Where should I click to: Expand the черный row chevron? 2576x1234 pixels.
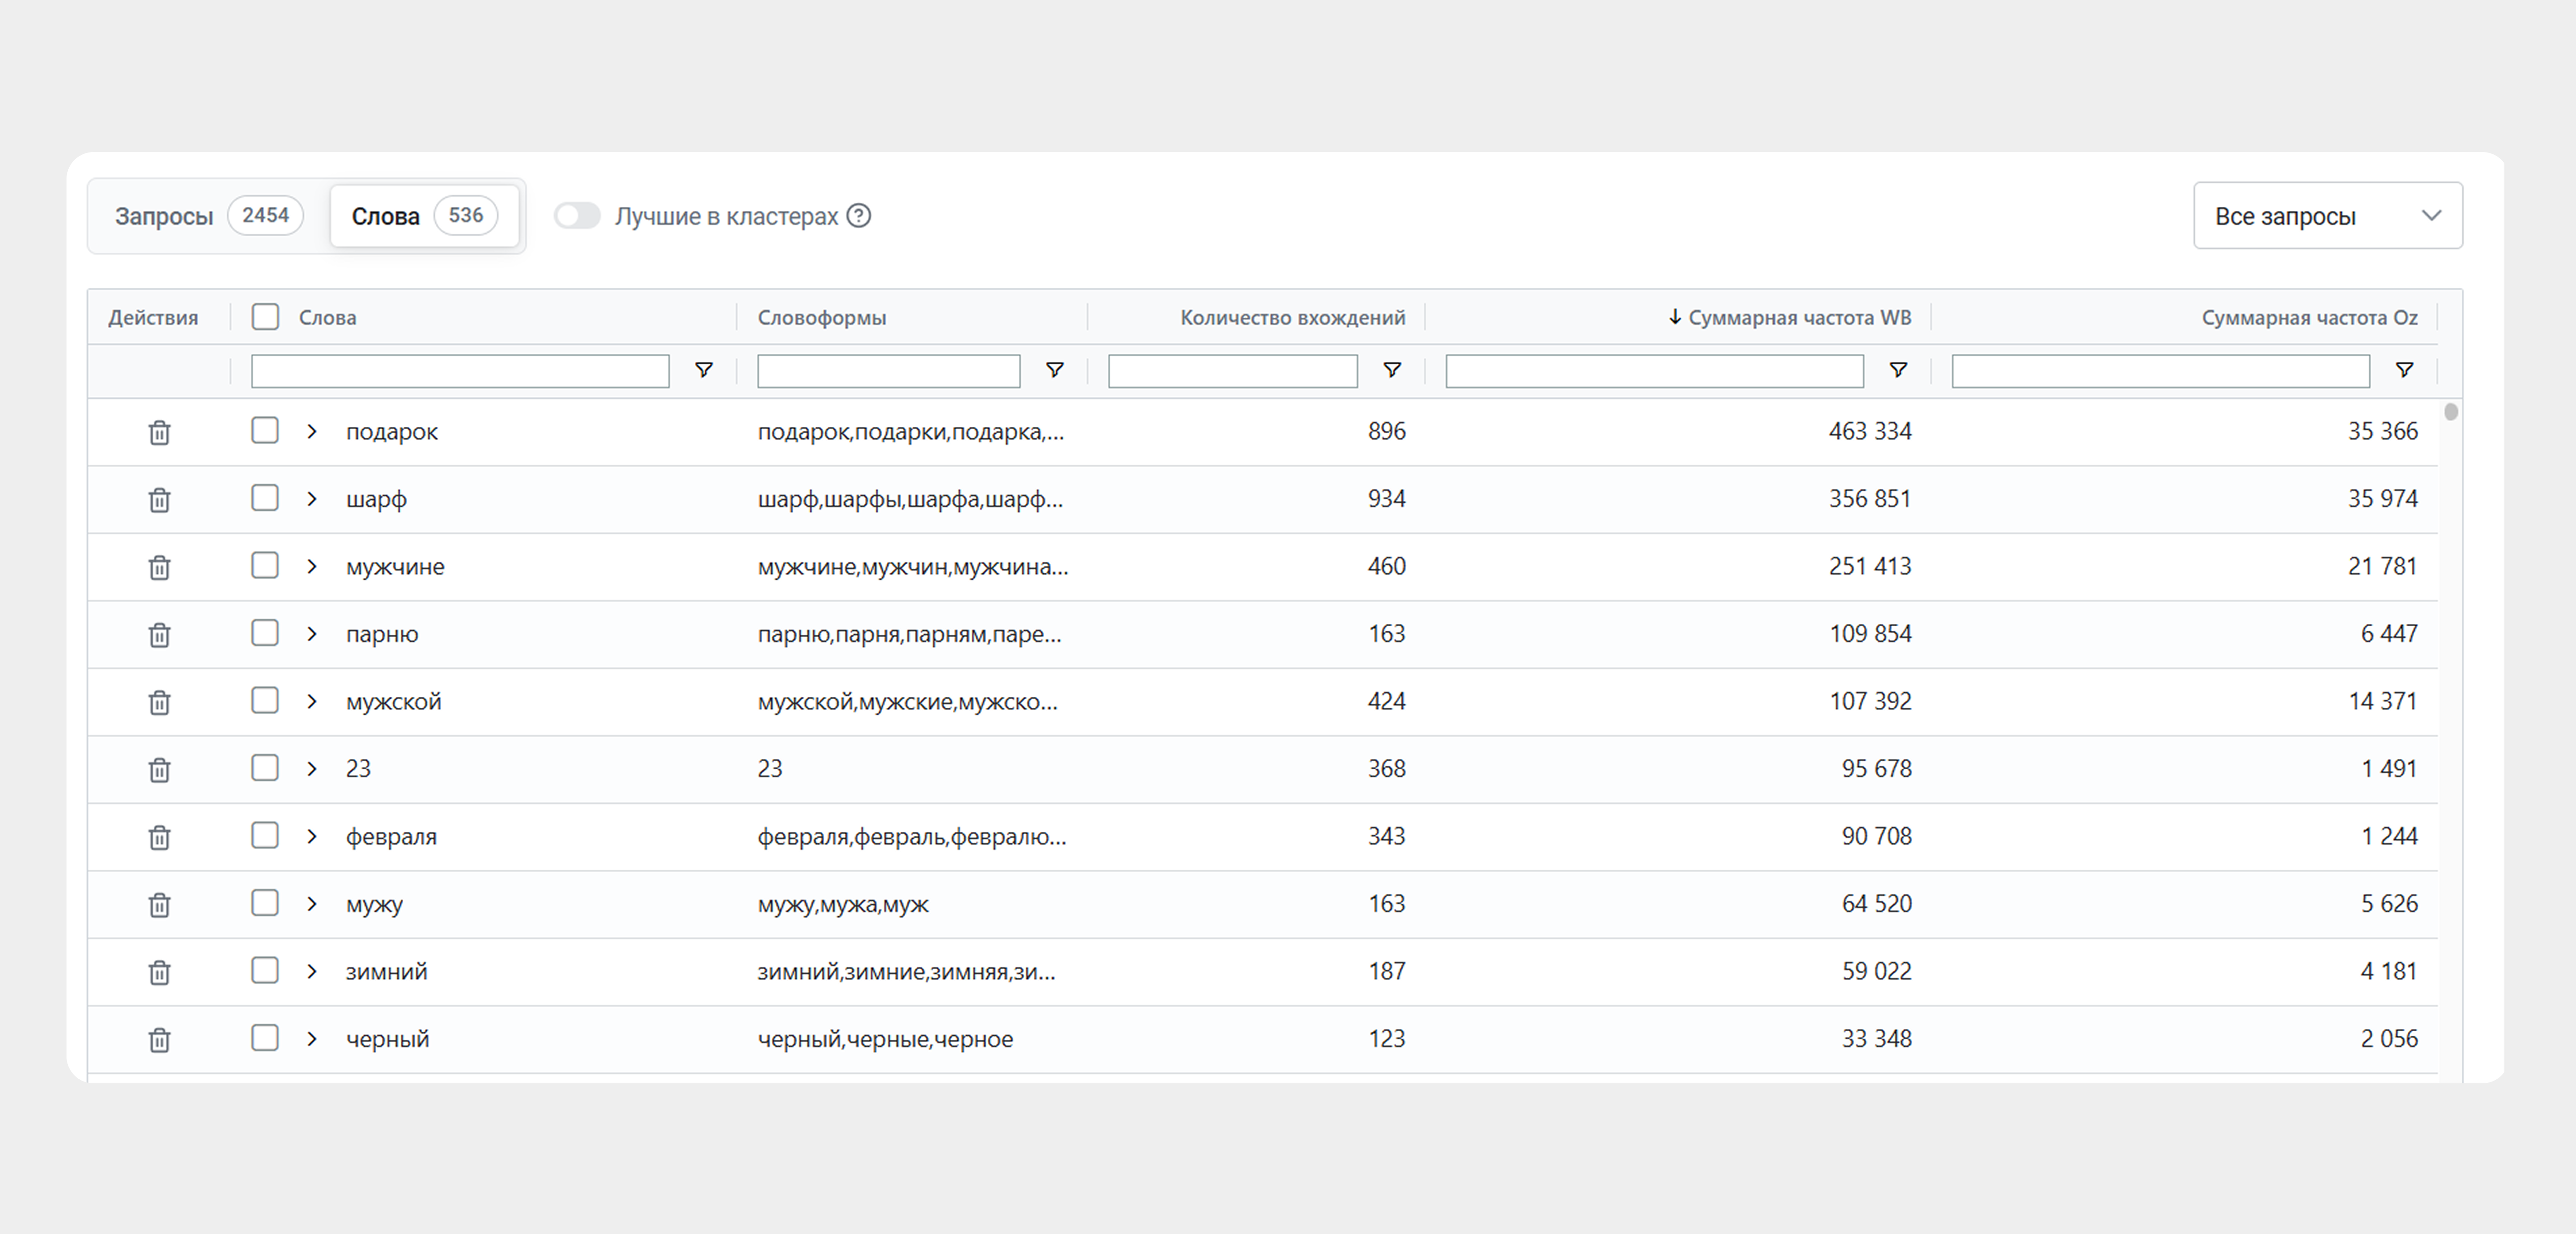(312, 1039)
